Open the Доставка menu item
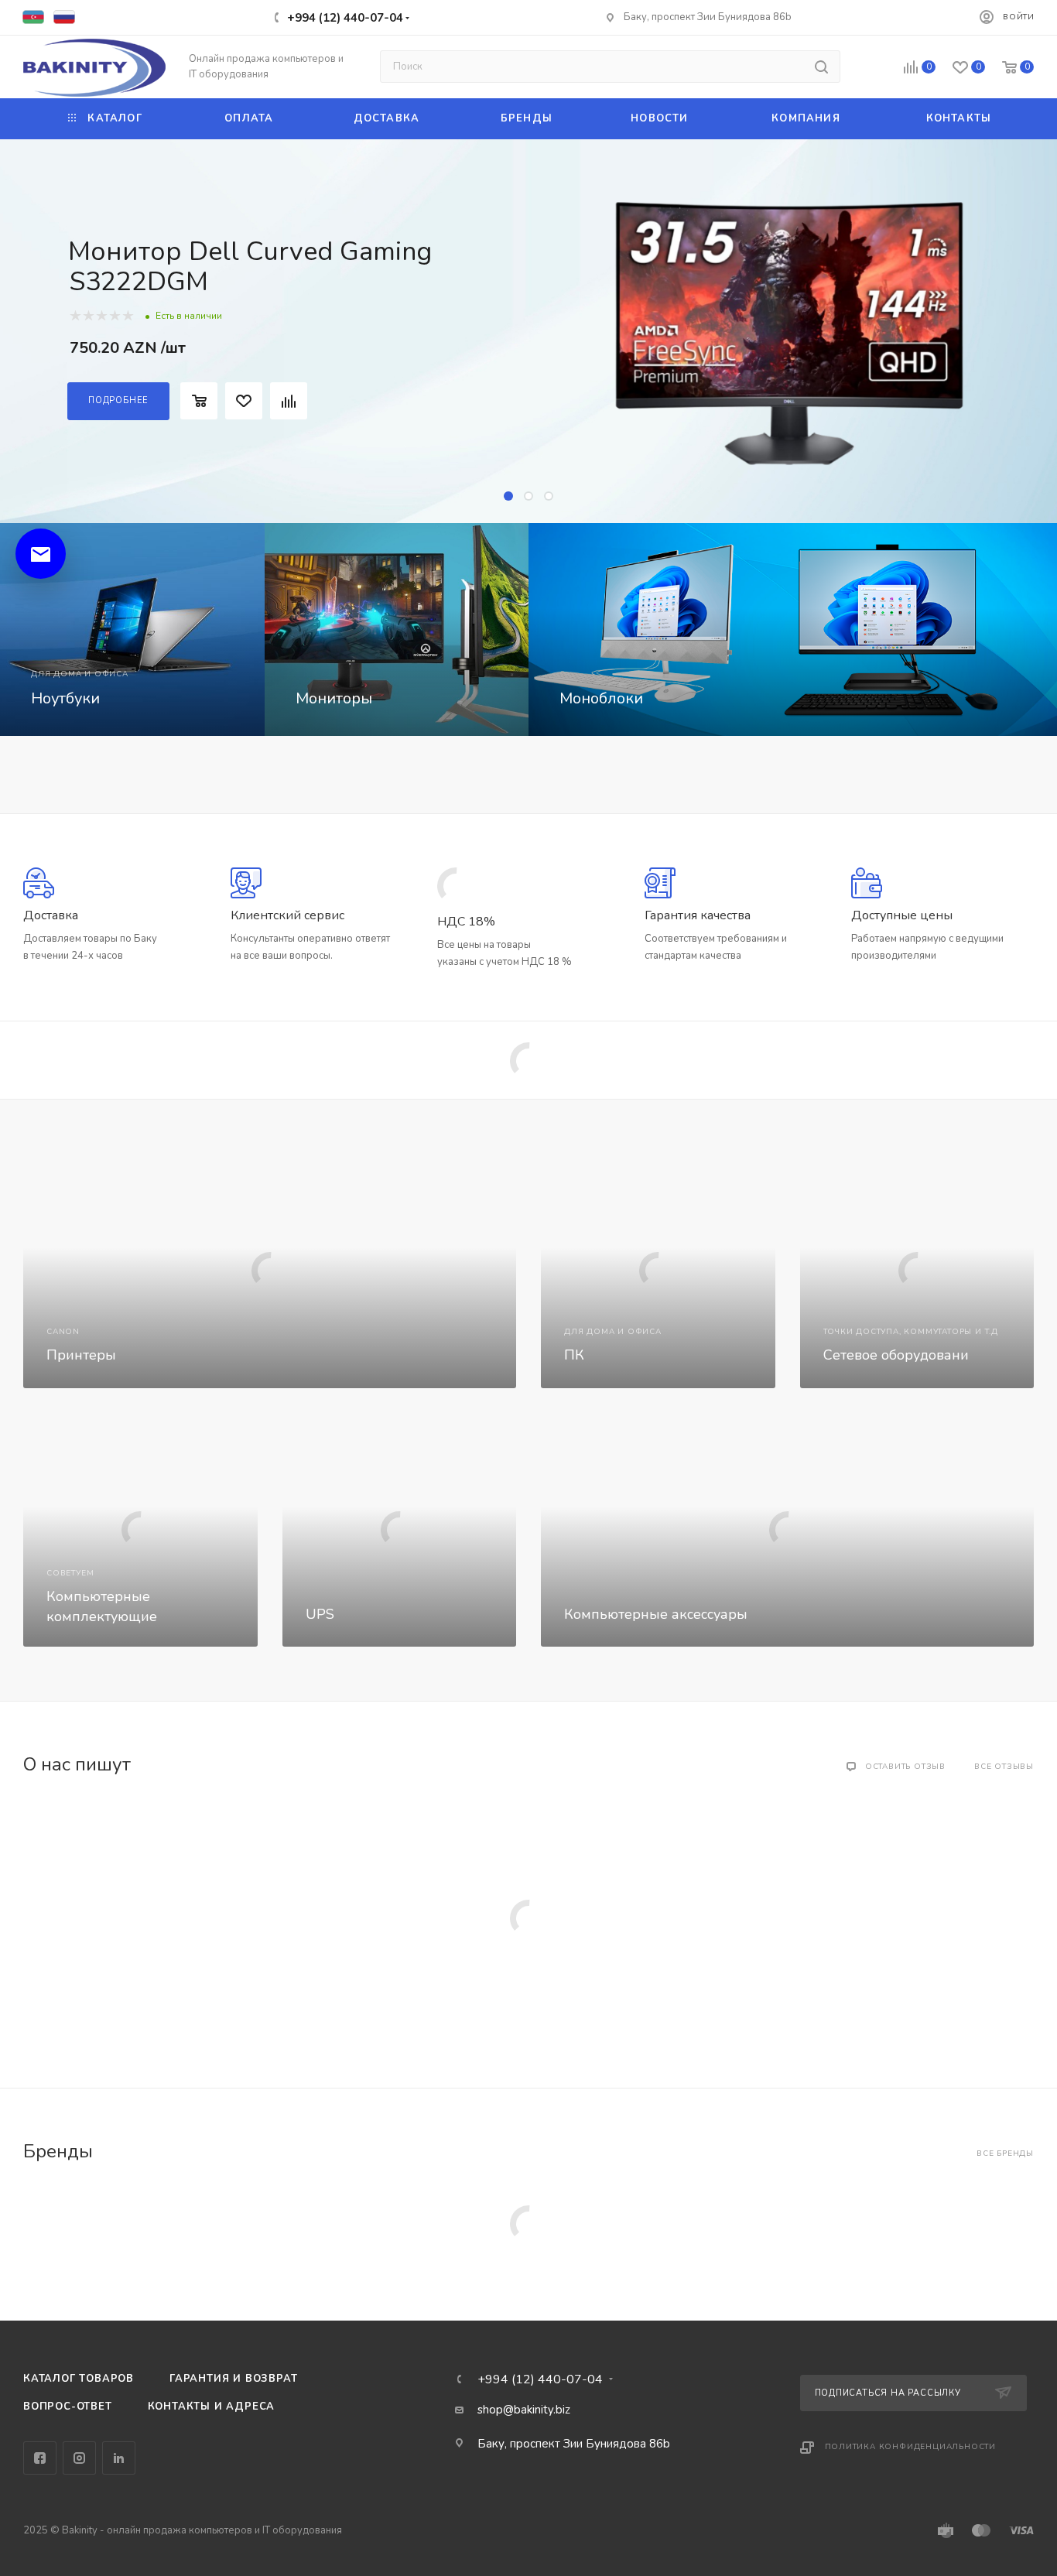1057x2576 pixels. [x=386, y=118]
